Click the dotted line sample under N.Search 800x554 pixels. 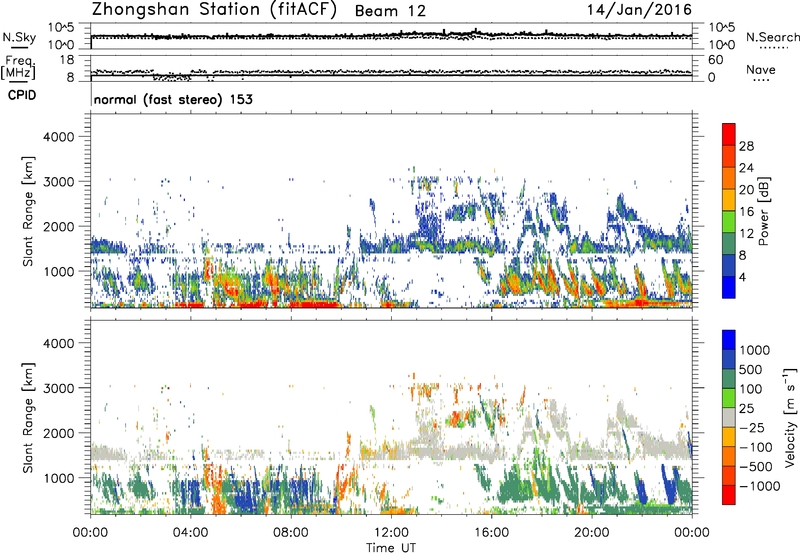click(x=773, y=48)
